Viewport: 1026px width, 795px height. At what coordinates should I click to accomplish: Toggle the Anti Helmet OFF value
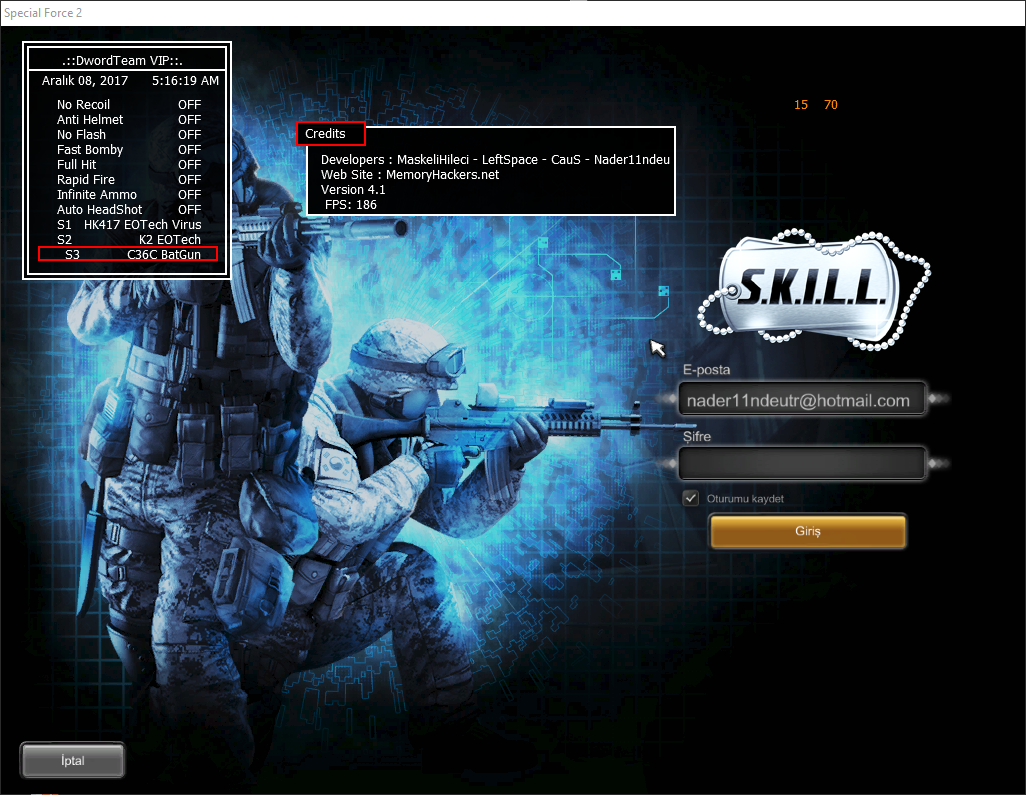(189, 120)
